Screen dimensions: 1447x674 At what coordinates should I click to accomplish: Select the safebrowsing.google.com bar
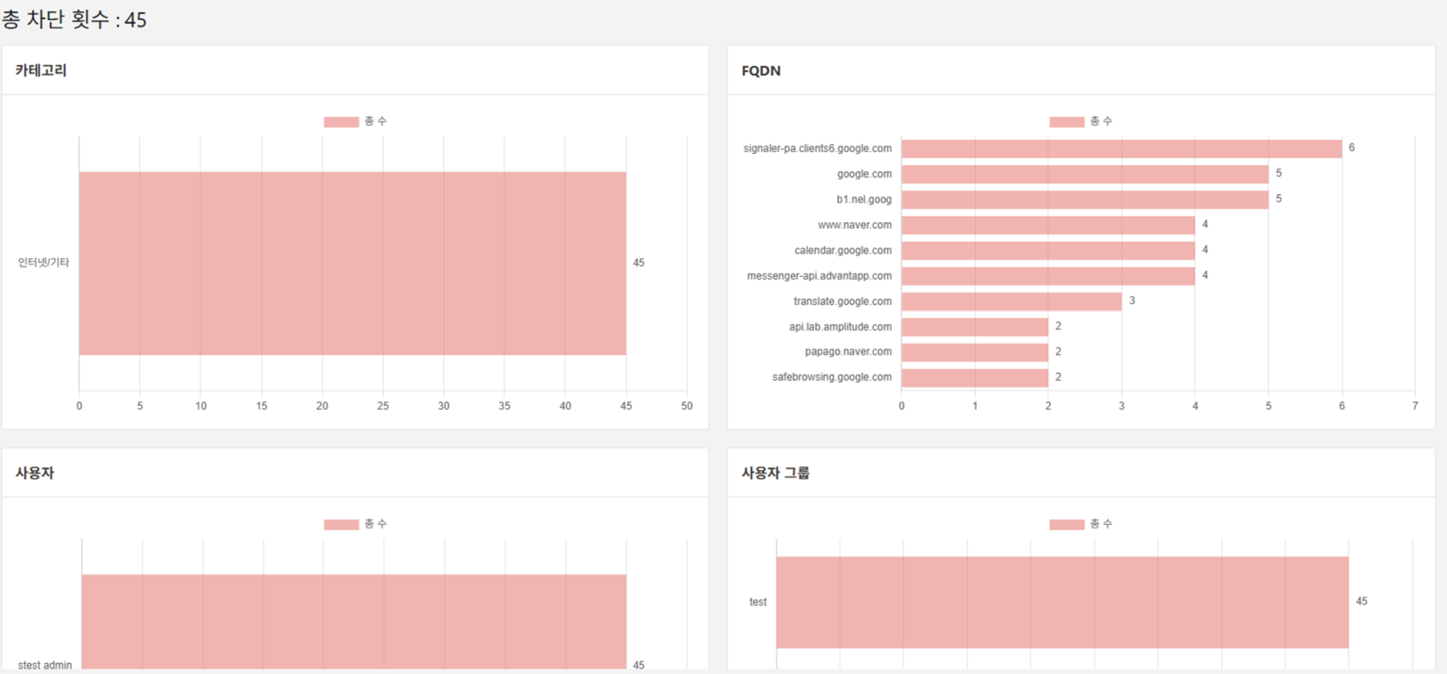(x=974, y=378)
